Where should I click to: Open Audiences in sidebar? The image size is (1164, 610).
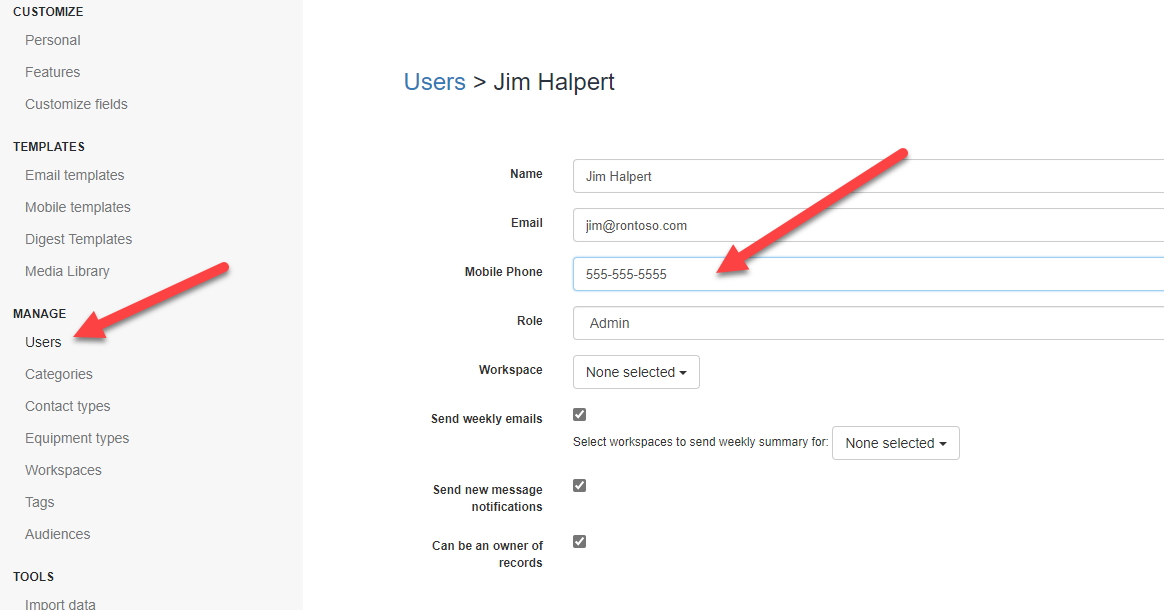pyautogui.click(x=58, y=534)
